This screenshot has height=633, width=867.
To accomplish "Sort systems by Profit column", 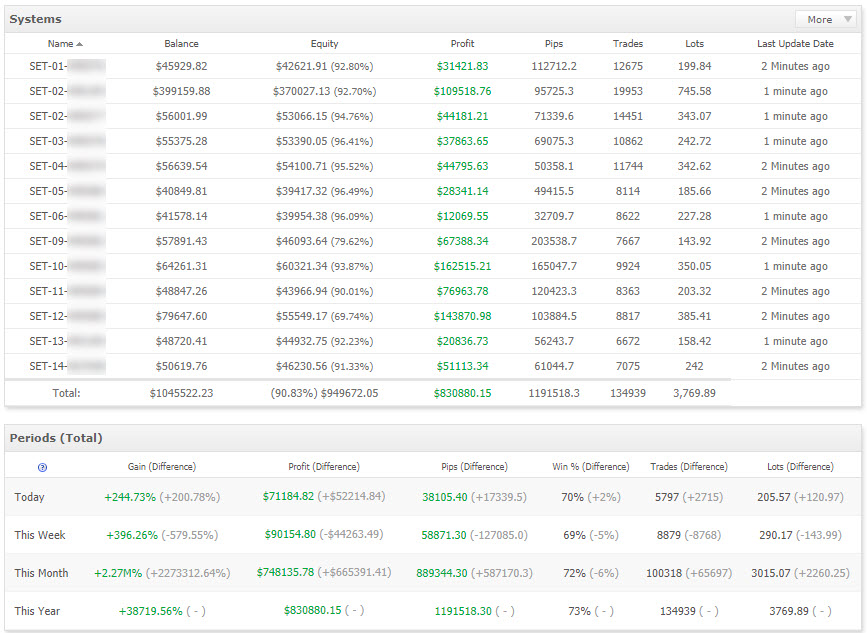I will coord(462,44).
